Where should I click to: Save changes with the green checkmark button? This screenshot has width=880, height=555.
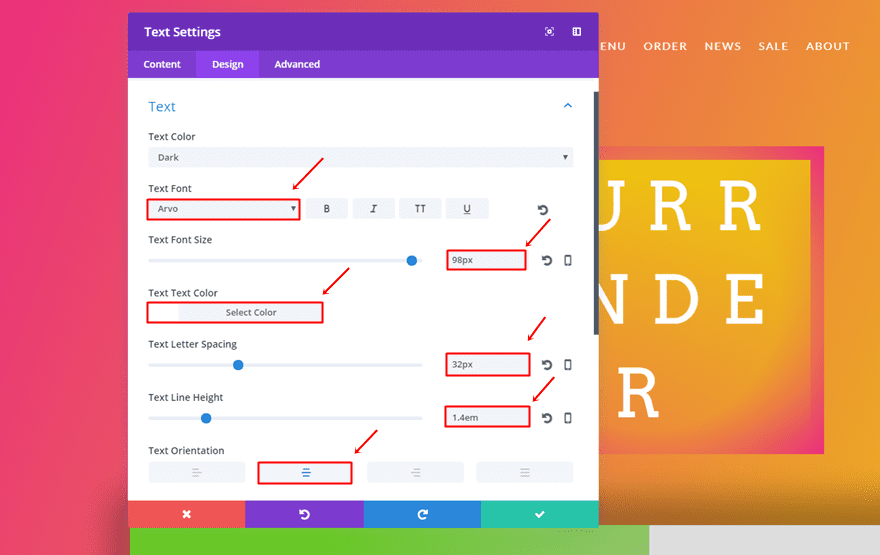540,514
